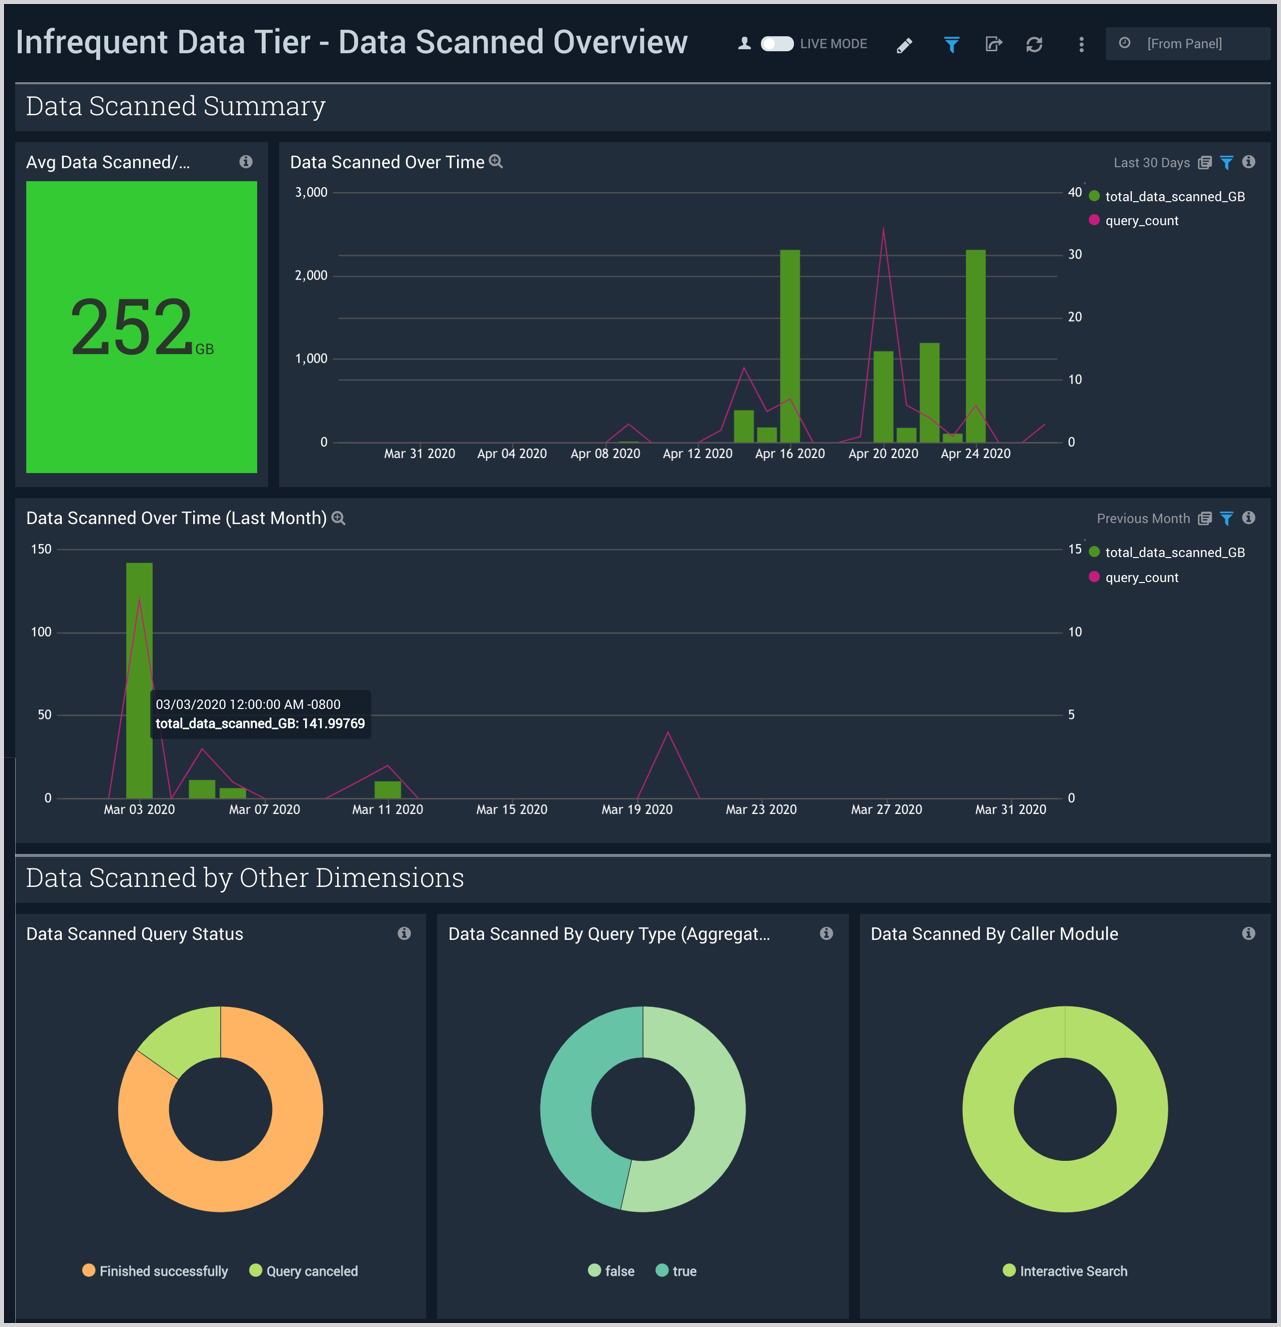Open dashboard filters with the header funnel icon
Viewport: 1281px width, 1327px height.
click(x=951, y=45)
